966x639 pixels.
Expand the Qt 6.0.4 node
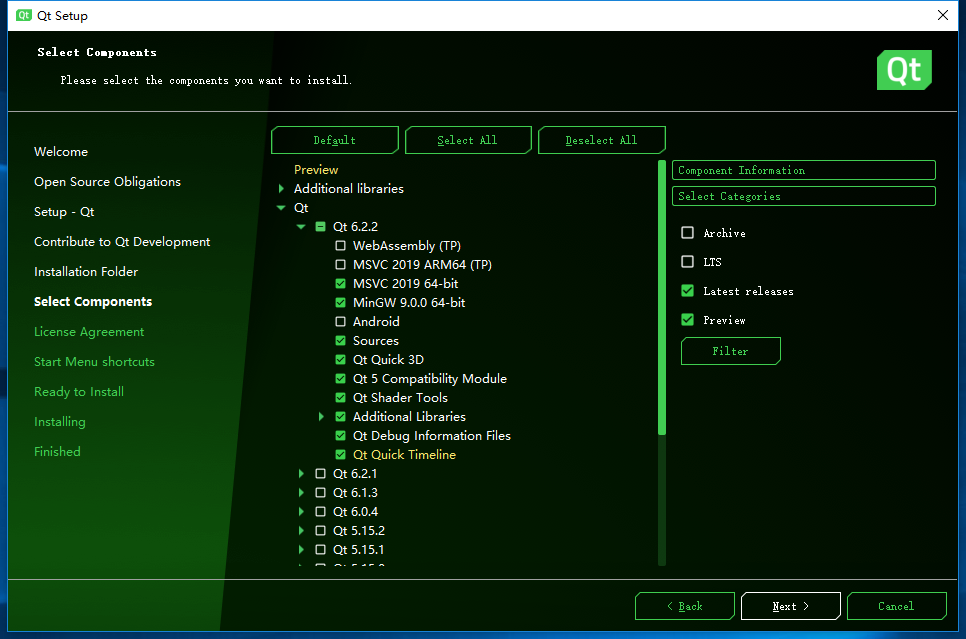pyautogui.click(x=301, y=511)
